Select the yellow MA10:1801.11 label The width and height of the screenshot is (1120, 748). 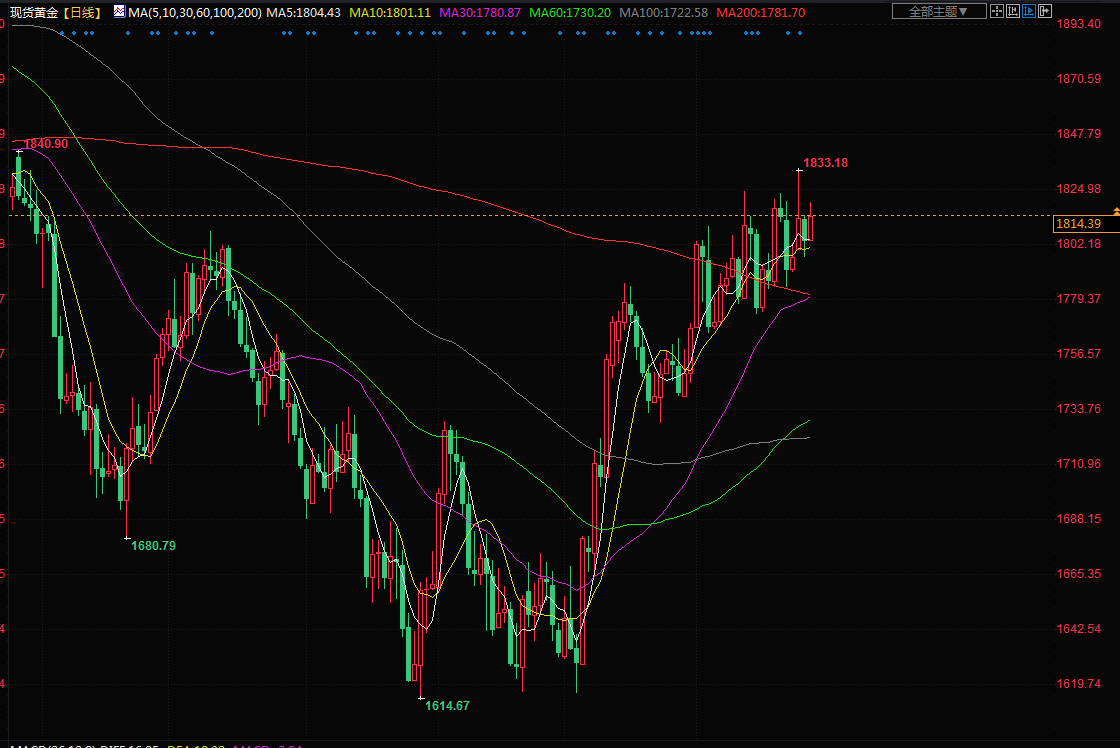point(390,12)
